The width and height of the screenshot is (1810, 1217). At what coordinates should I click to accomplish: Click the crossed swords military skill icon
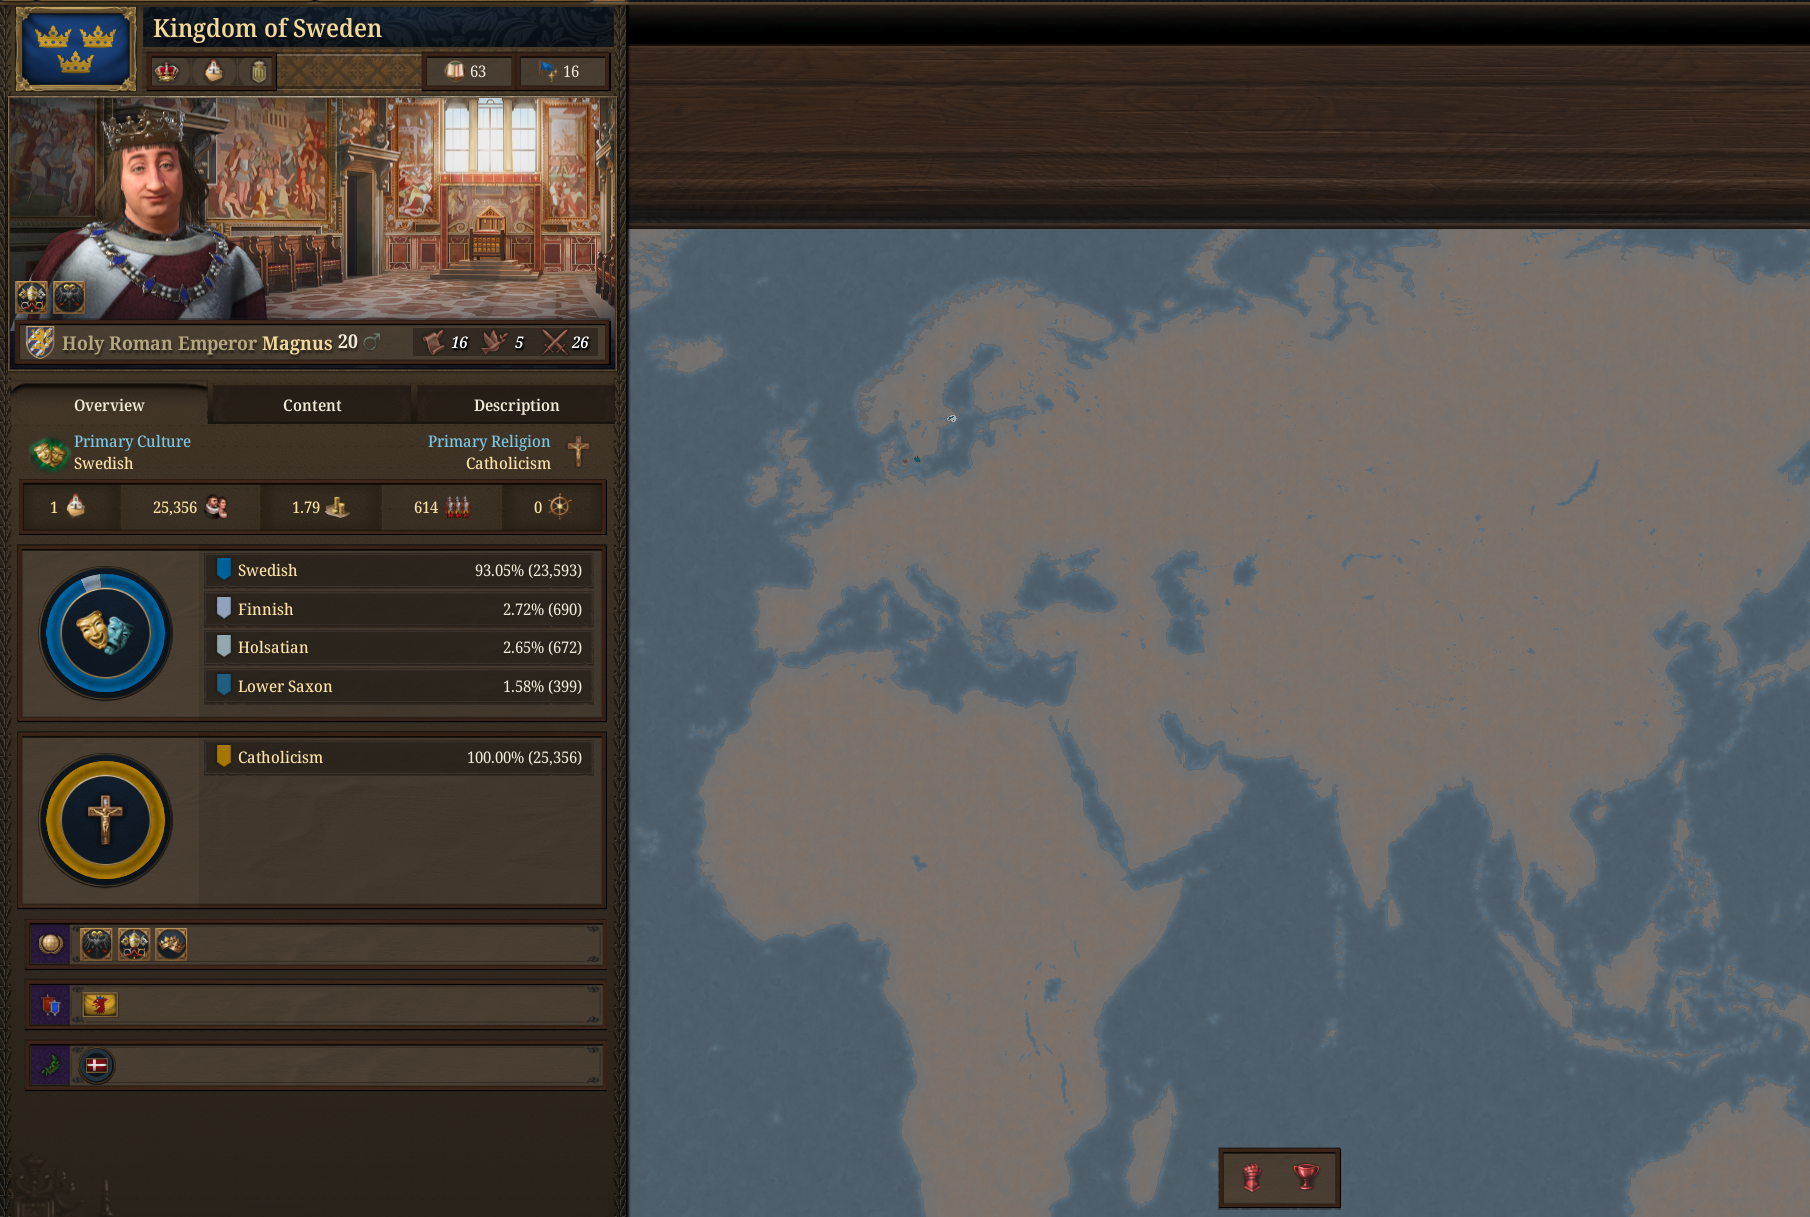tap(554, 342)
